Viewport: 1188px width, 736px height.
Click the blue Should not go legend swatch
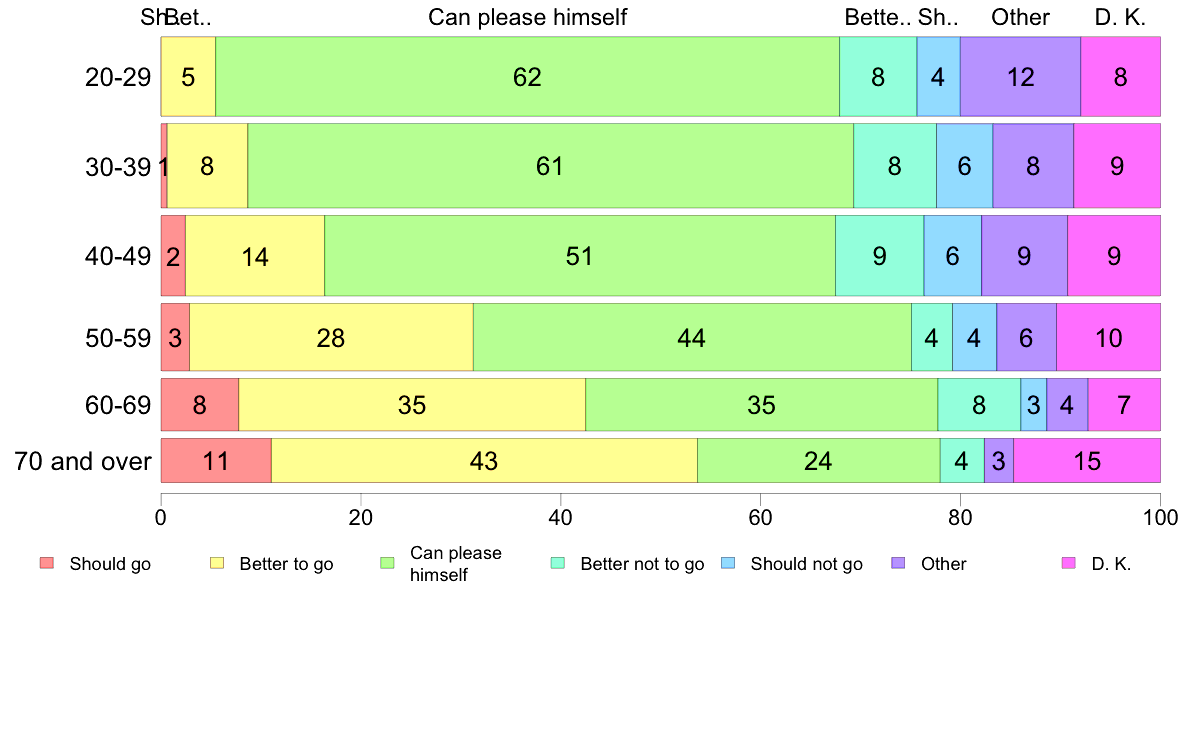pyautogui.click(x=728, y=562)
